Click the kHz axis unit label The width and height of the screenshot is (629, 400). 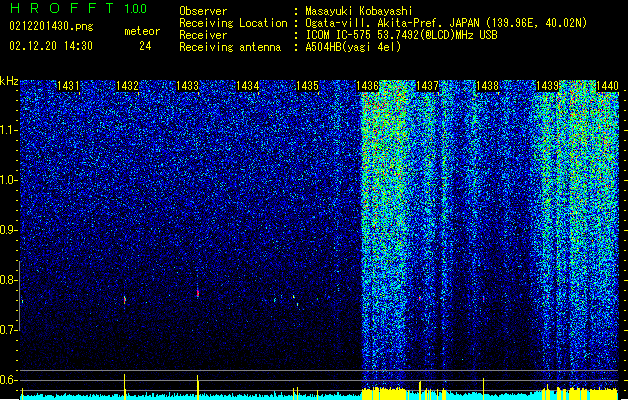[9, 81]
